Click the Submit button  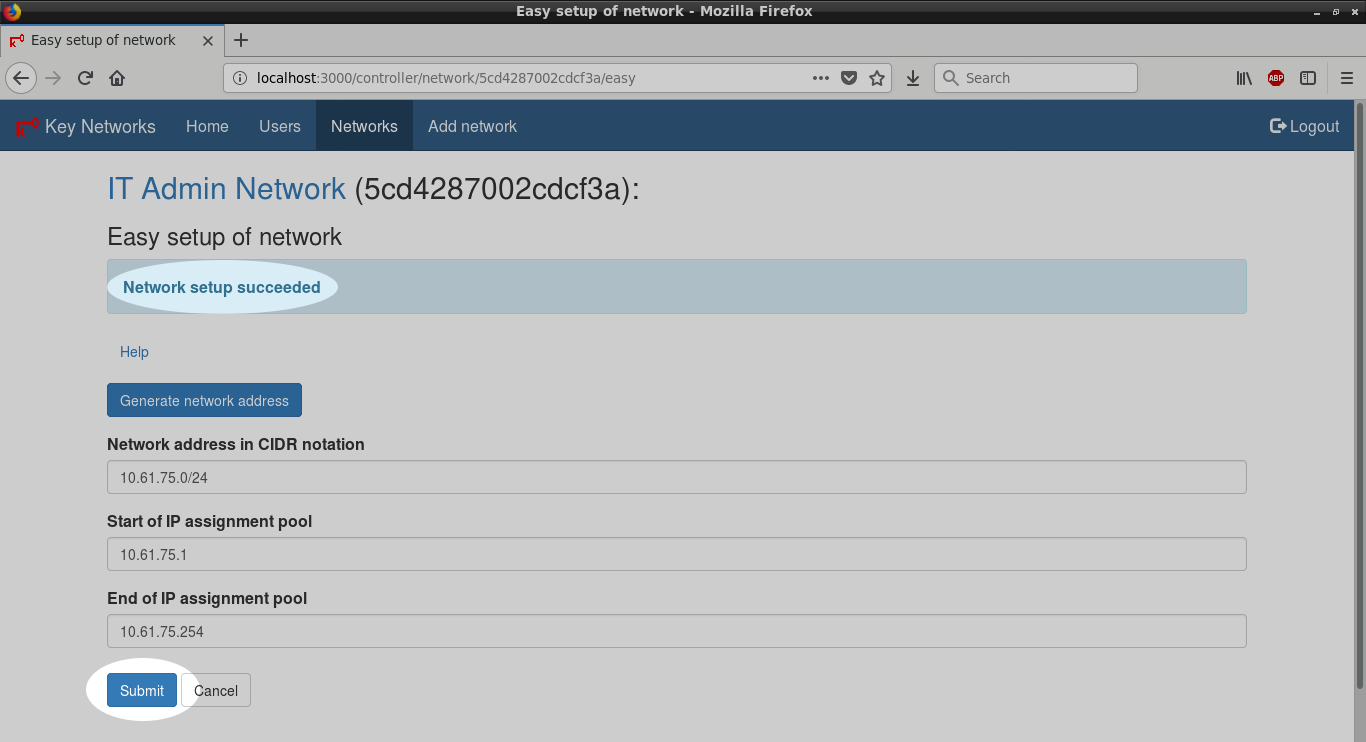142,690
